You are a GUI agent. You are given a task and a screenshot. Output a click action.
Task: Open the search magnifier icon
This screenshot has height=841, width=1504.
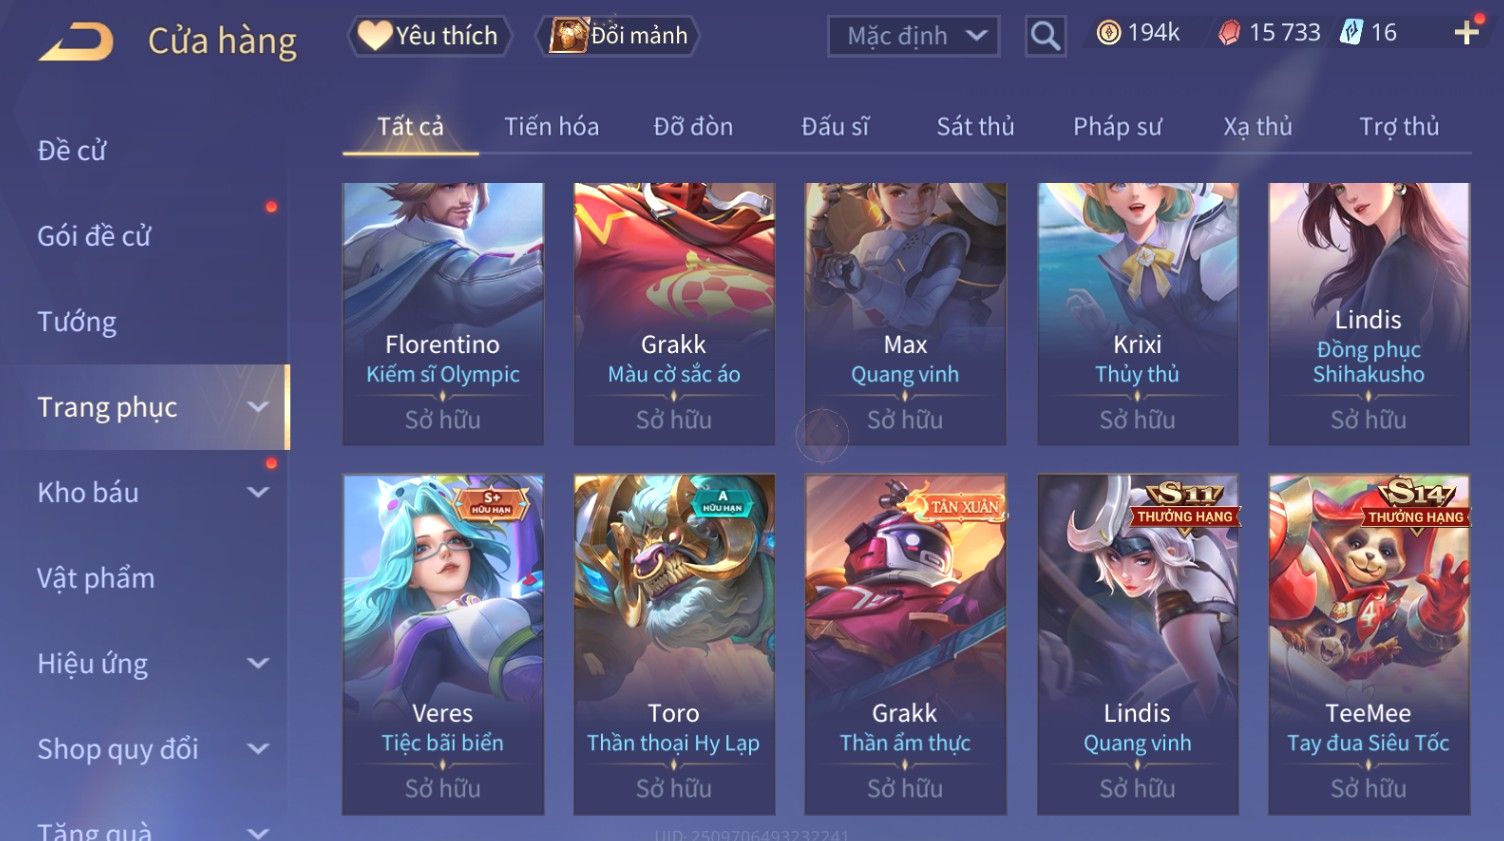pos(1045,36)
